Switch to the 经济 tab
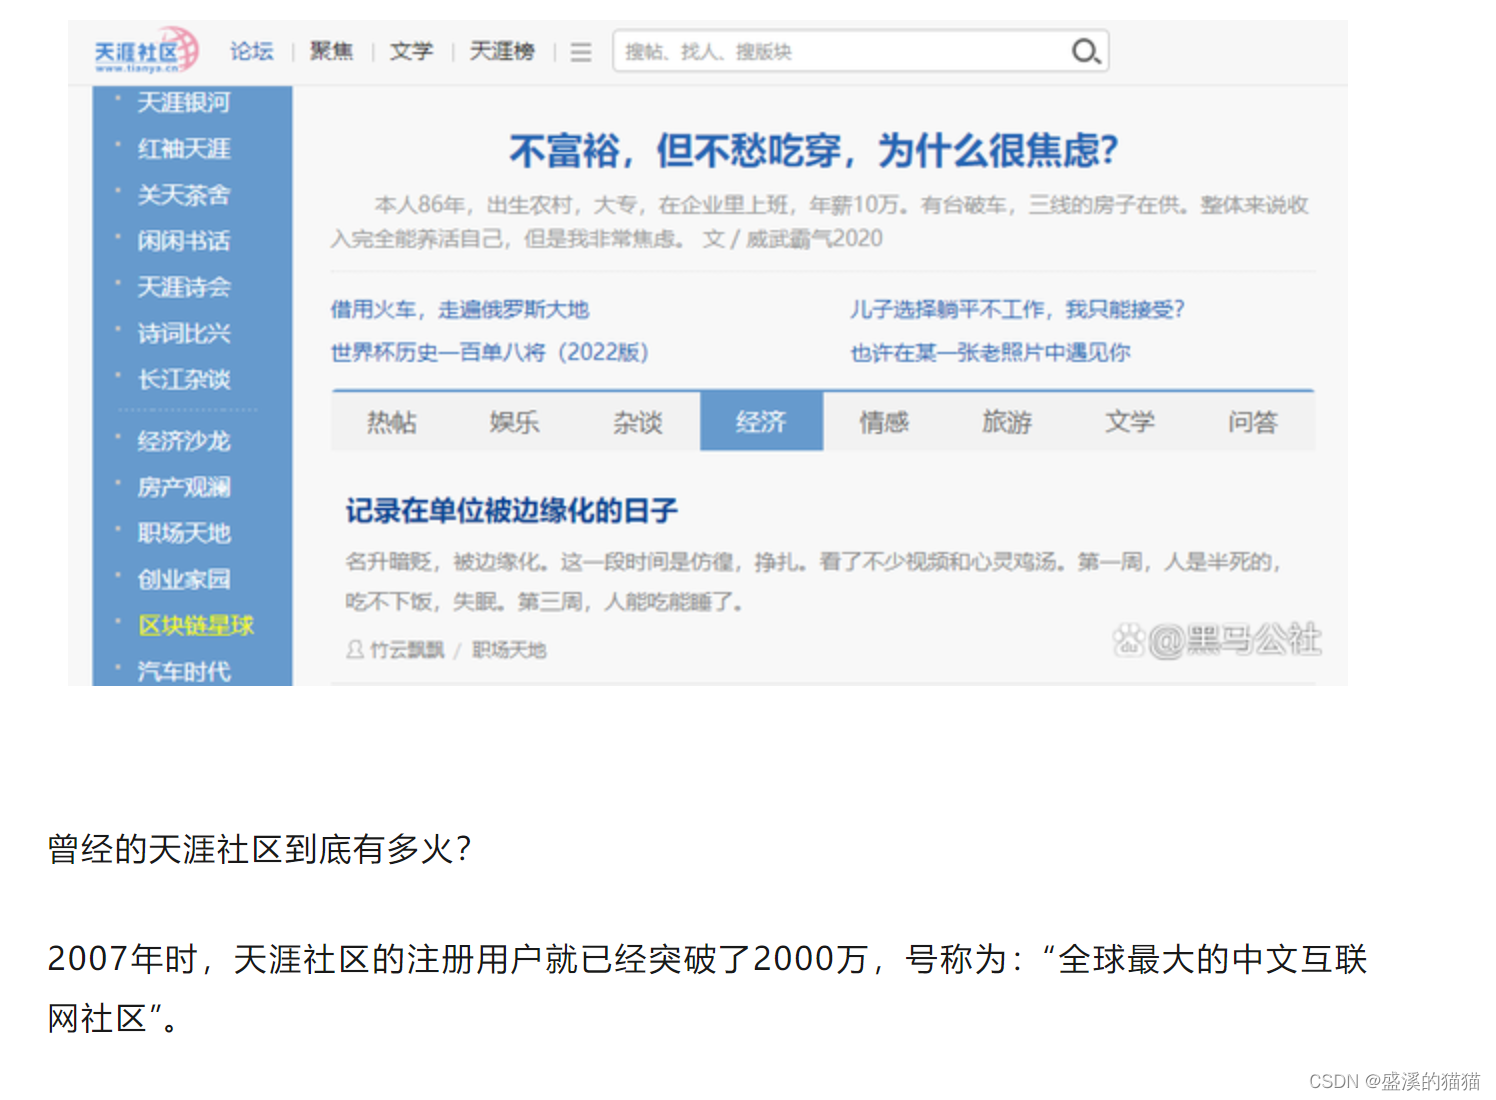The image size is (1496, 1100). pyautogui.click(x=761, y=422)
